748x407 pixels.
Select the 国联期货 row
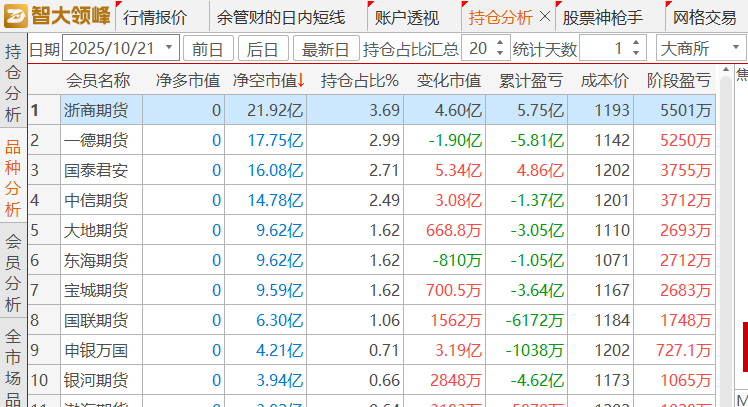pos(372,320)
